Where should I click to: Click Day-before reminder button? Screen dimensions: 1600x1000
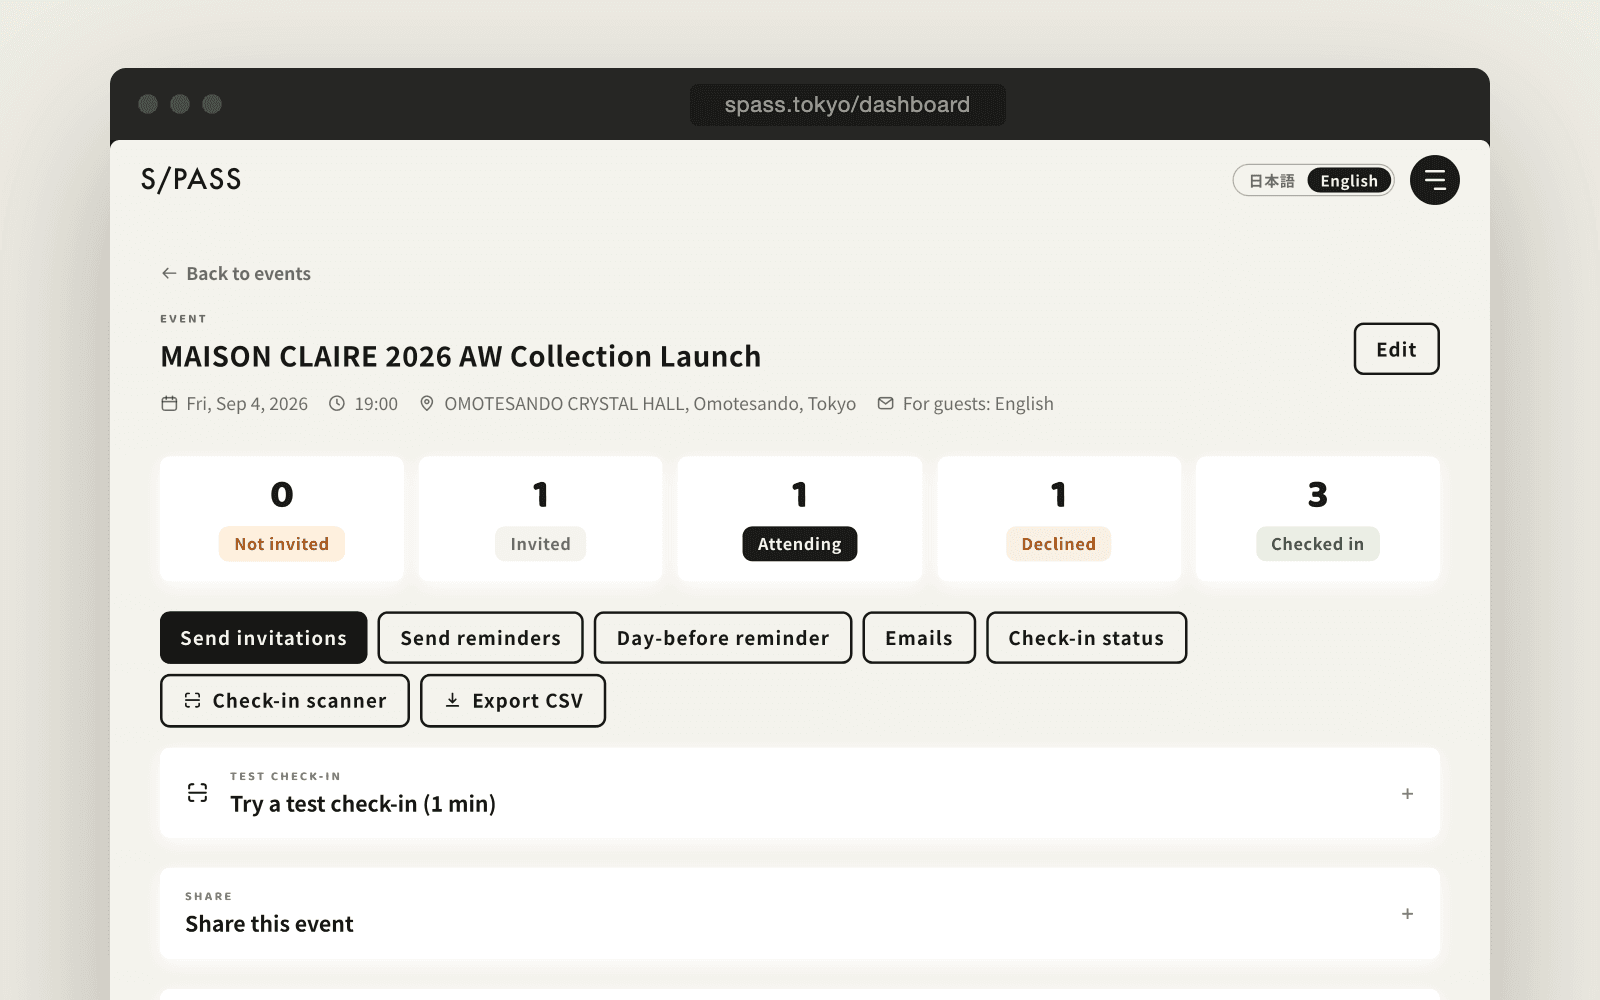click(x=723, y=638)
